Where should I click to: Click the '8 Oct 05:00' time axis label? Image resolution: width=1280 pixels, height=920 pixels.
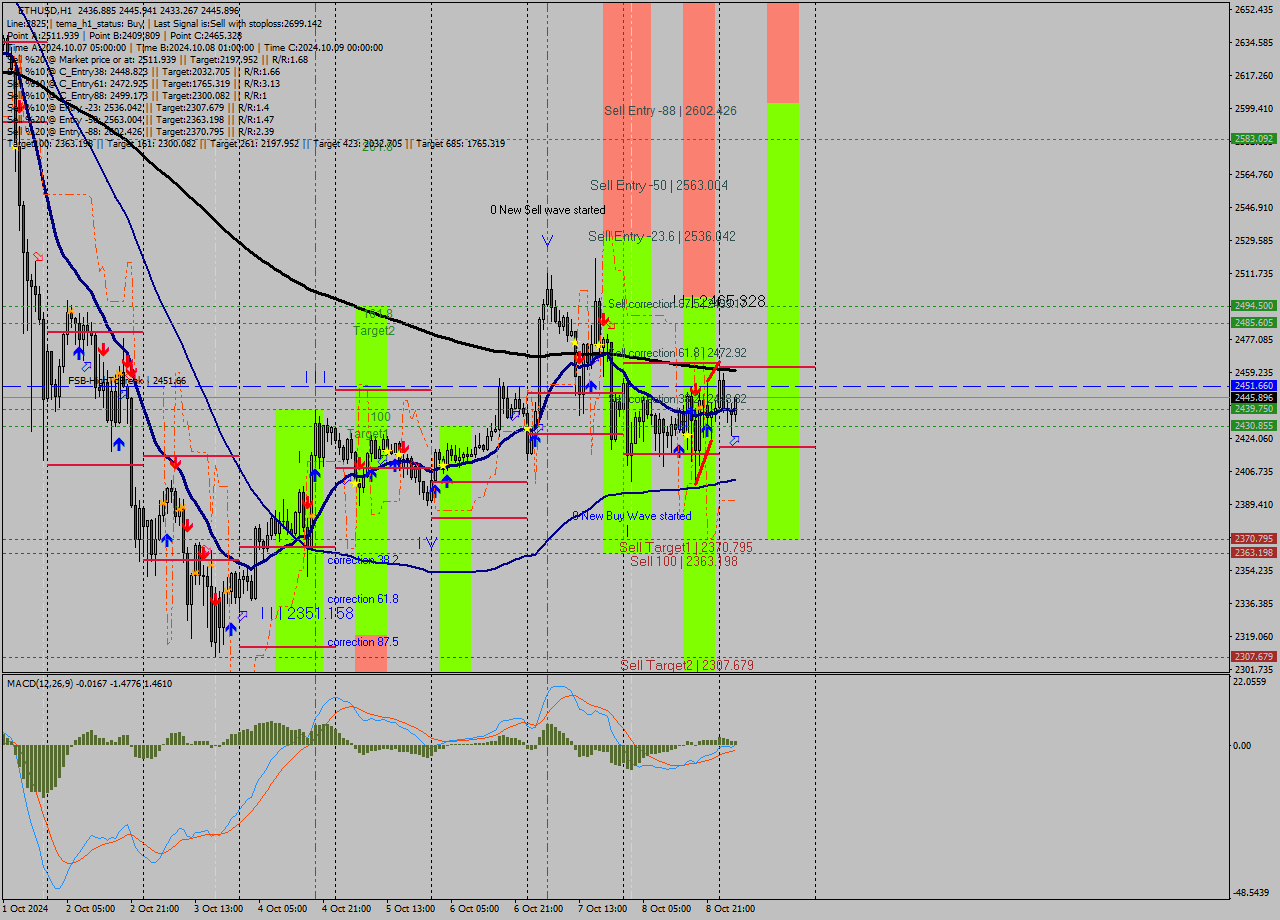(667, 909)
